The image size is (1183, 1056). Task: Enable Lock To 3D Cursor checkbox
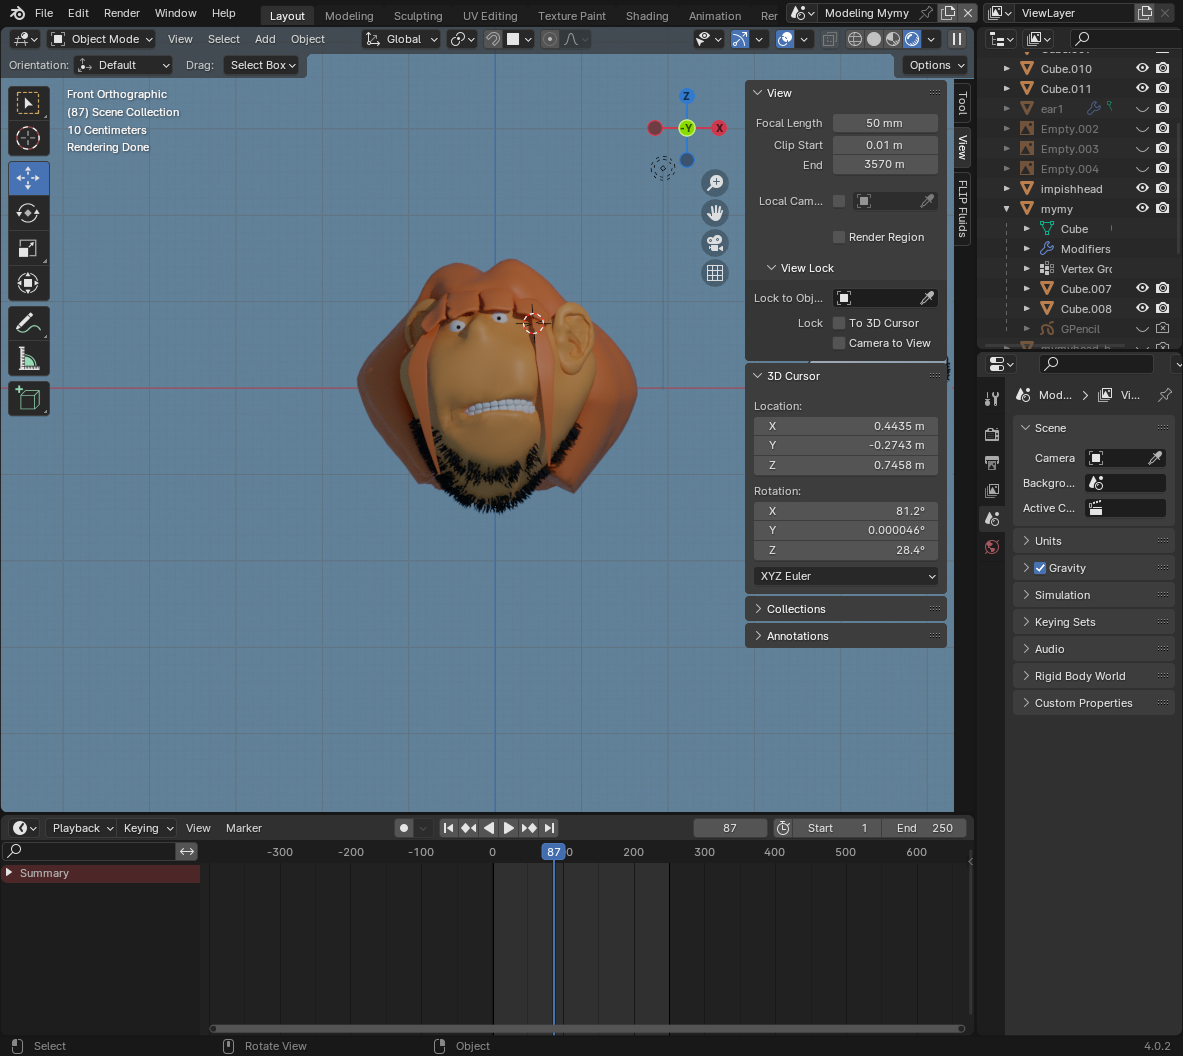click(x=839, y=323)
